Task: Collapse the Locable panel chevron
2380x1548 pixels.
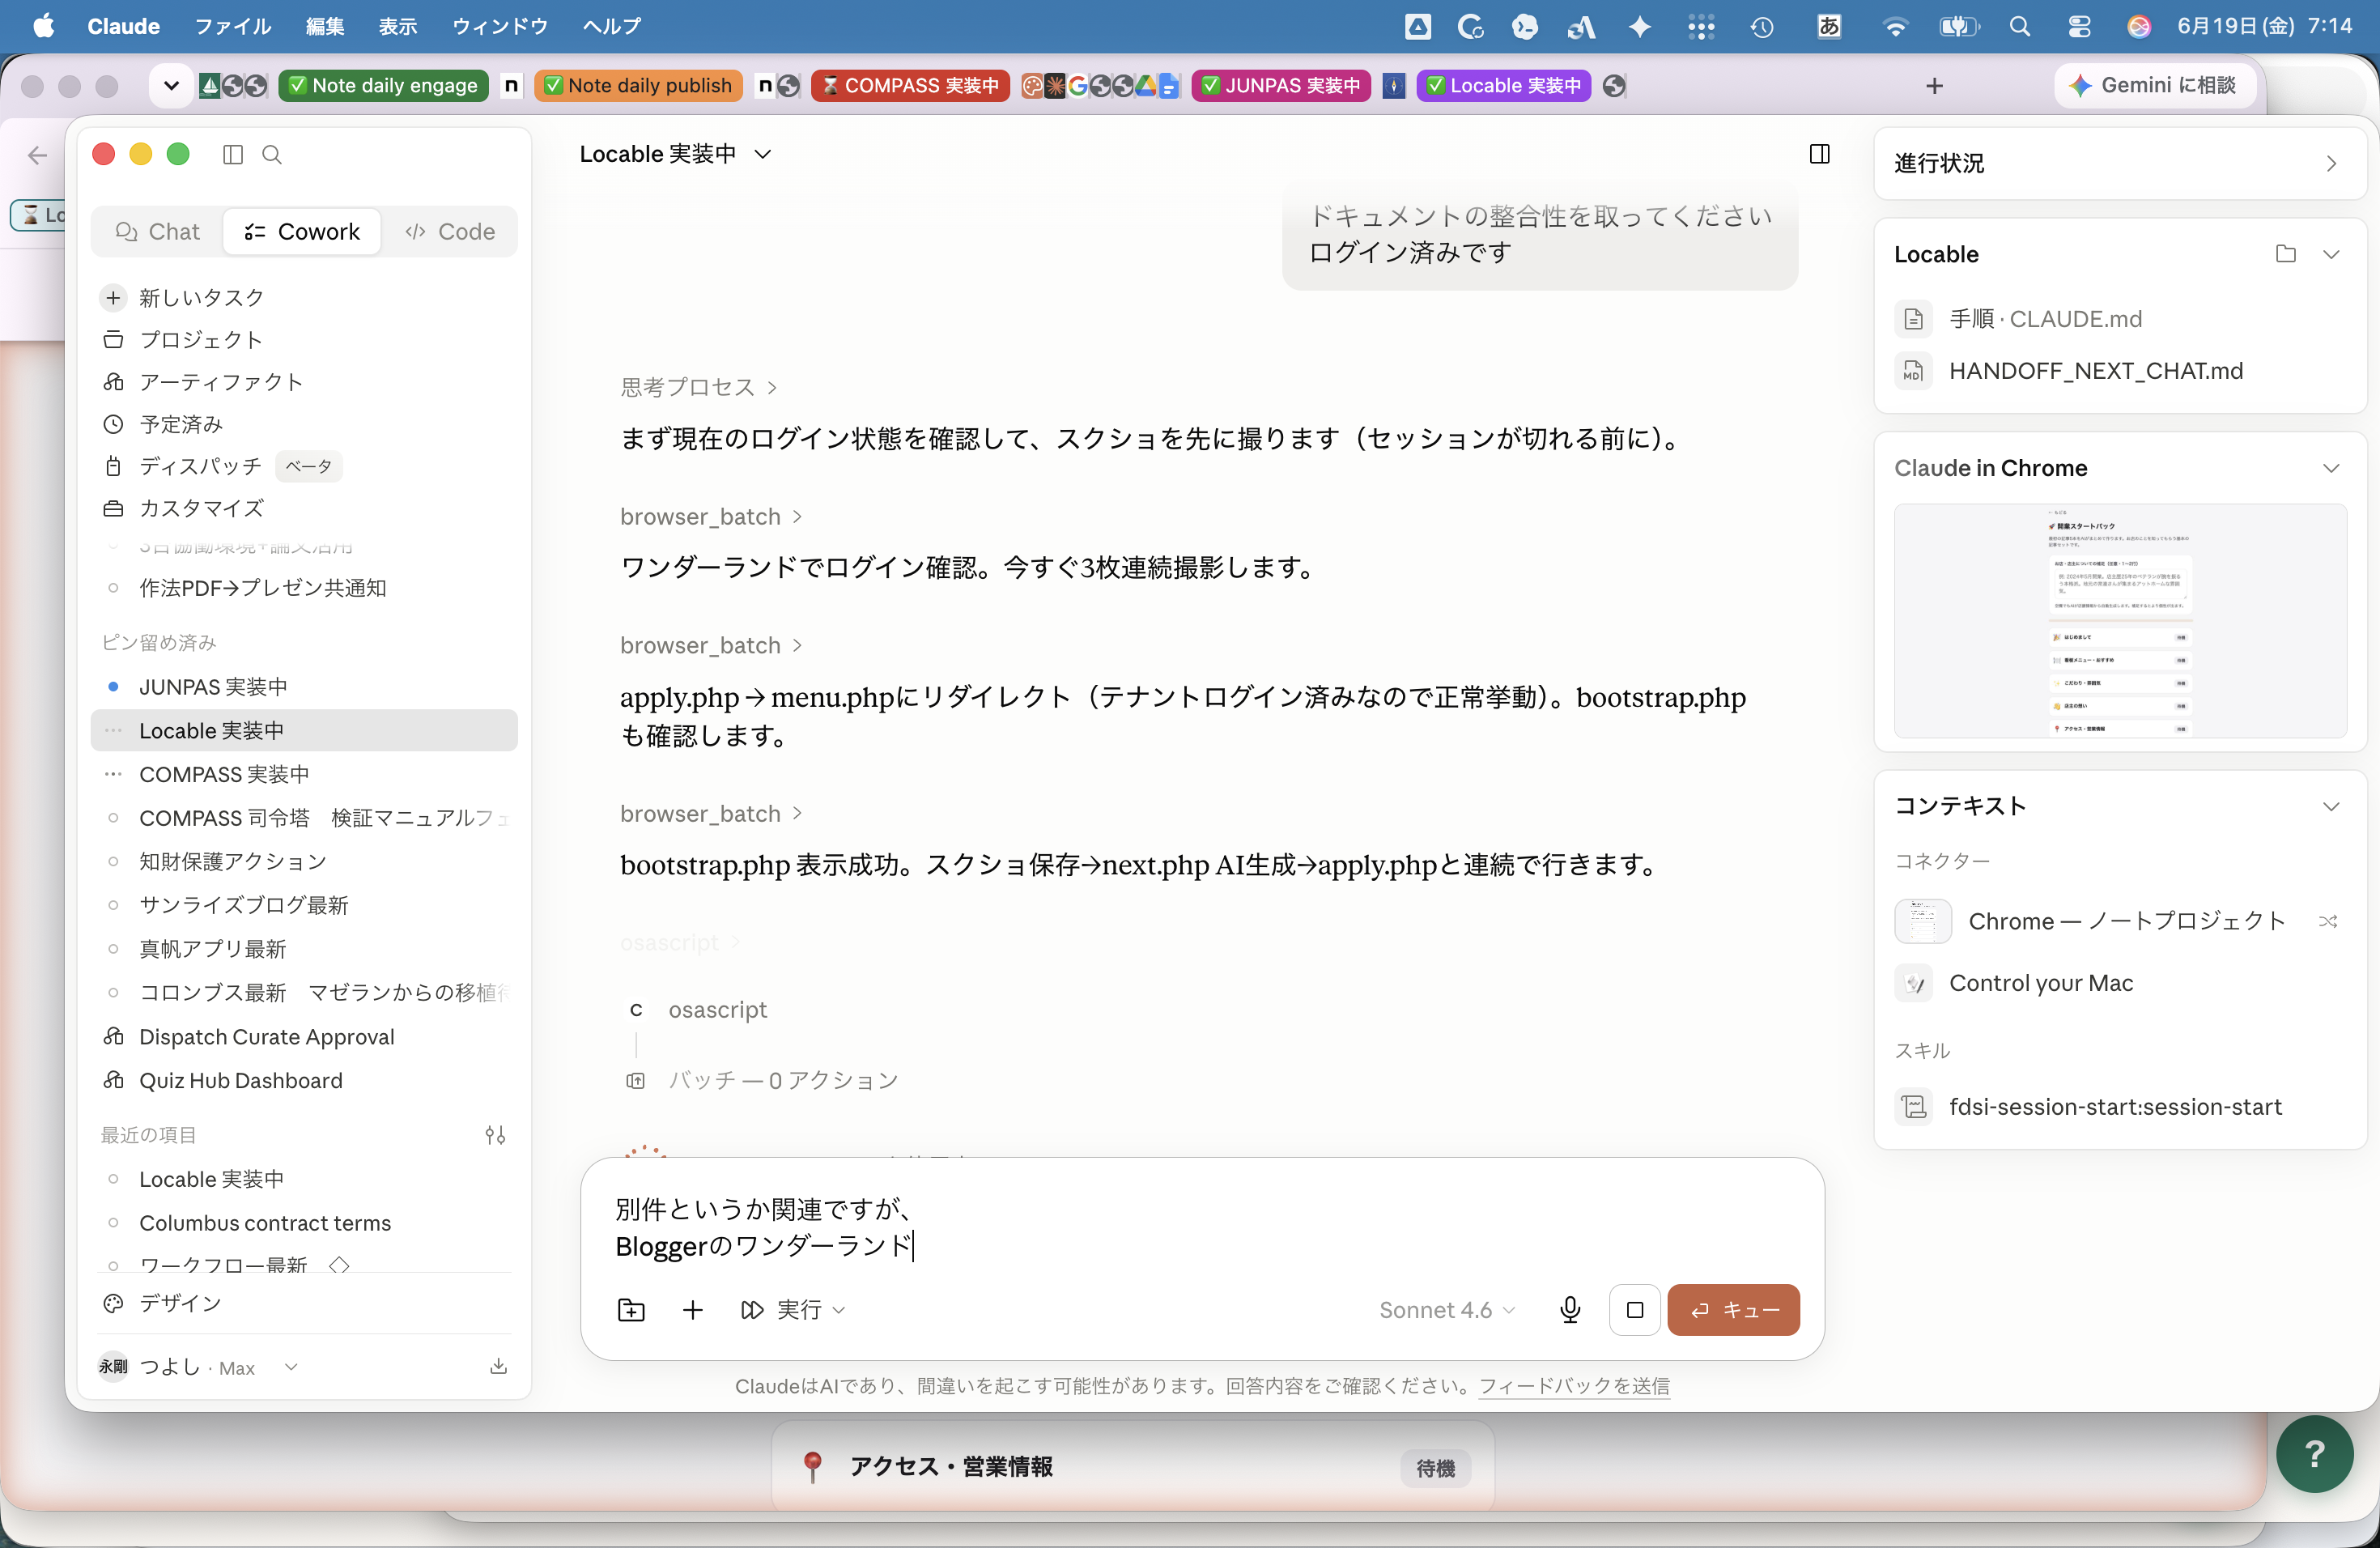Action: [x=2331, y=254]
